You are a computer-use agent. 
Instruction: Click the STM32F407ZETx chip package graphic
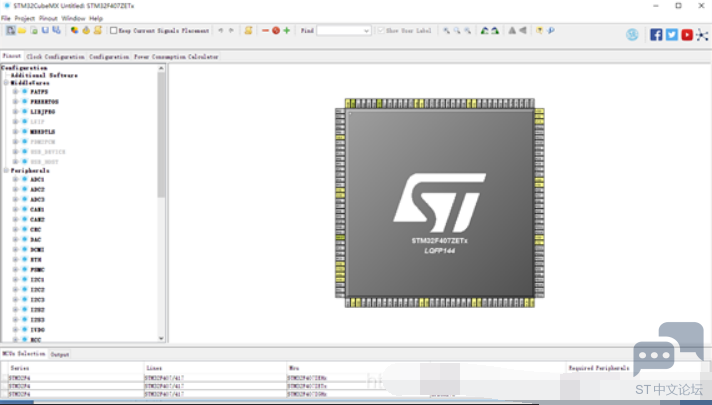[440, 203]
